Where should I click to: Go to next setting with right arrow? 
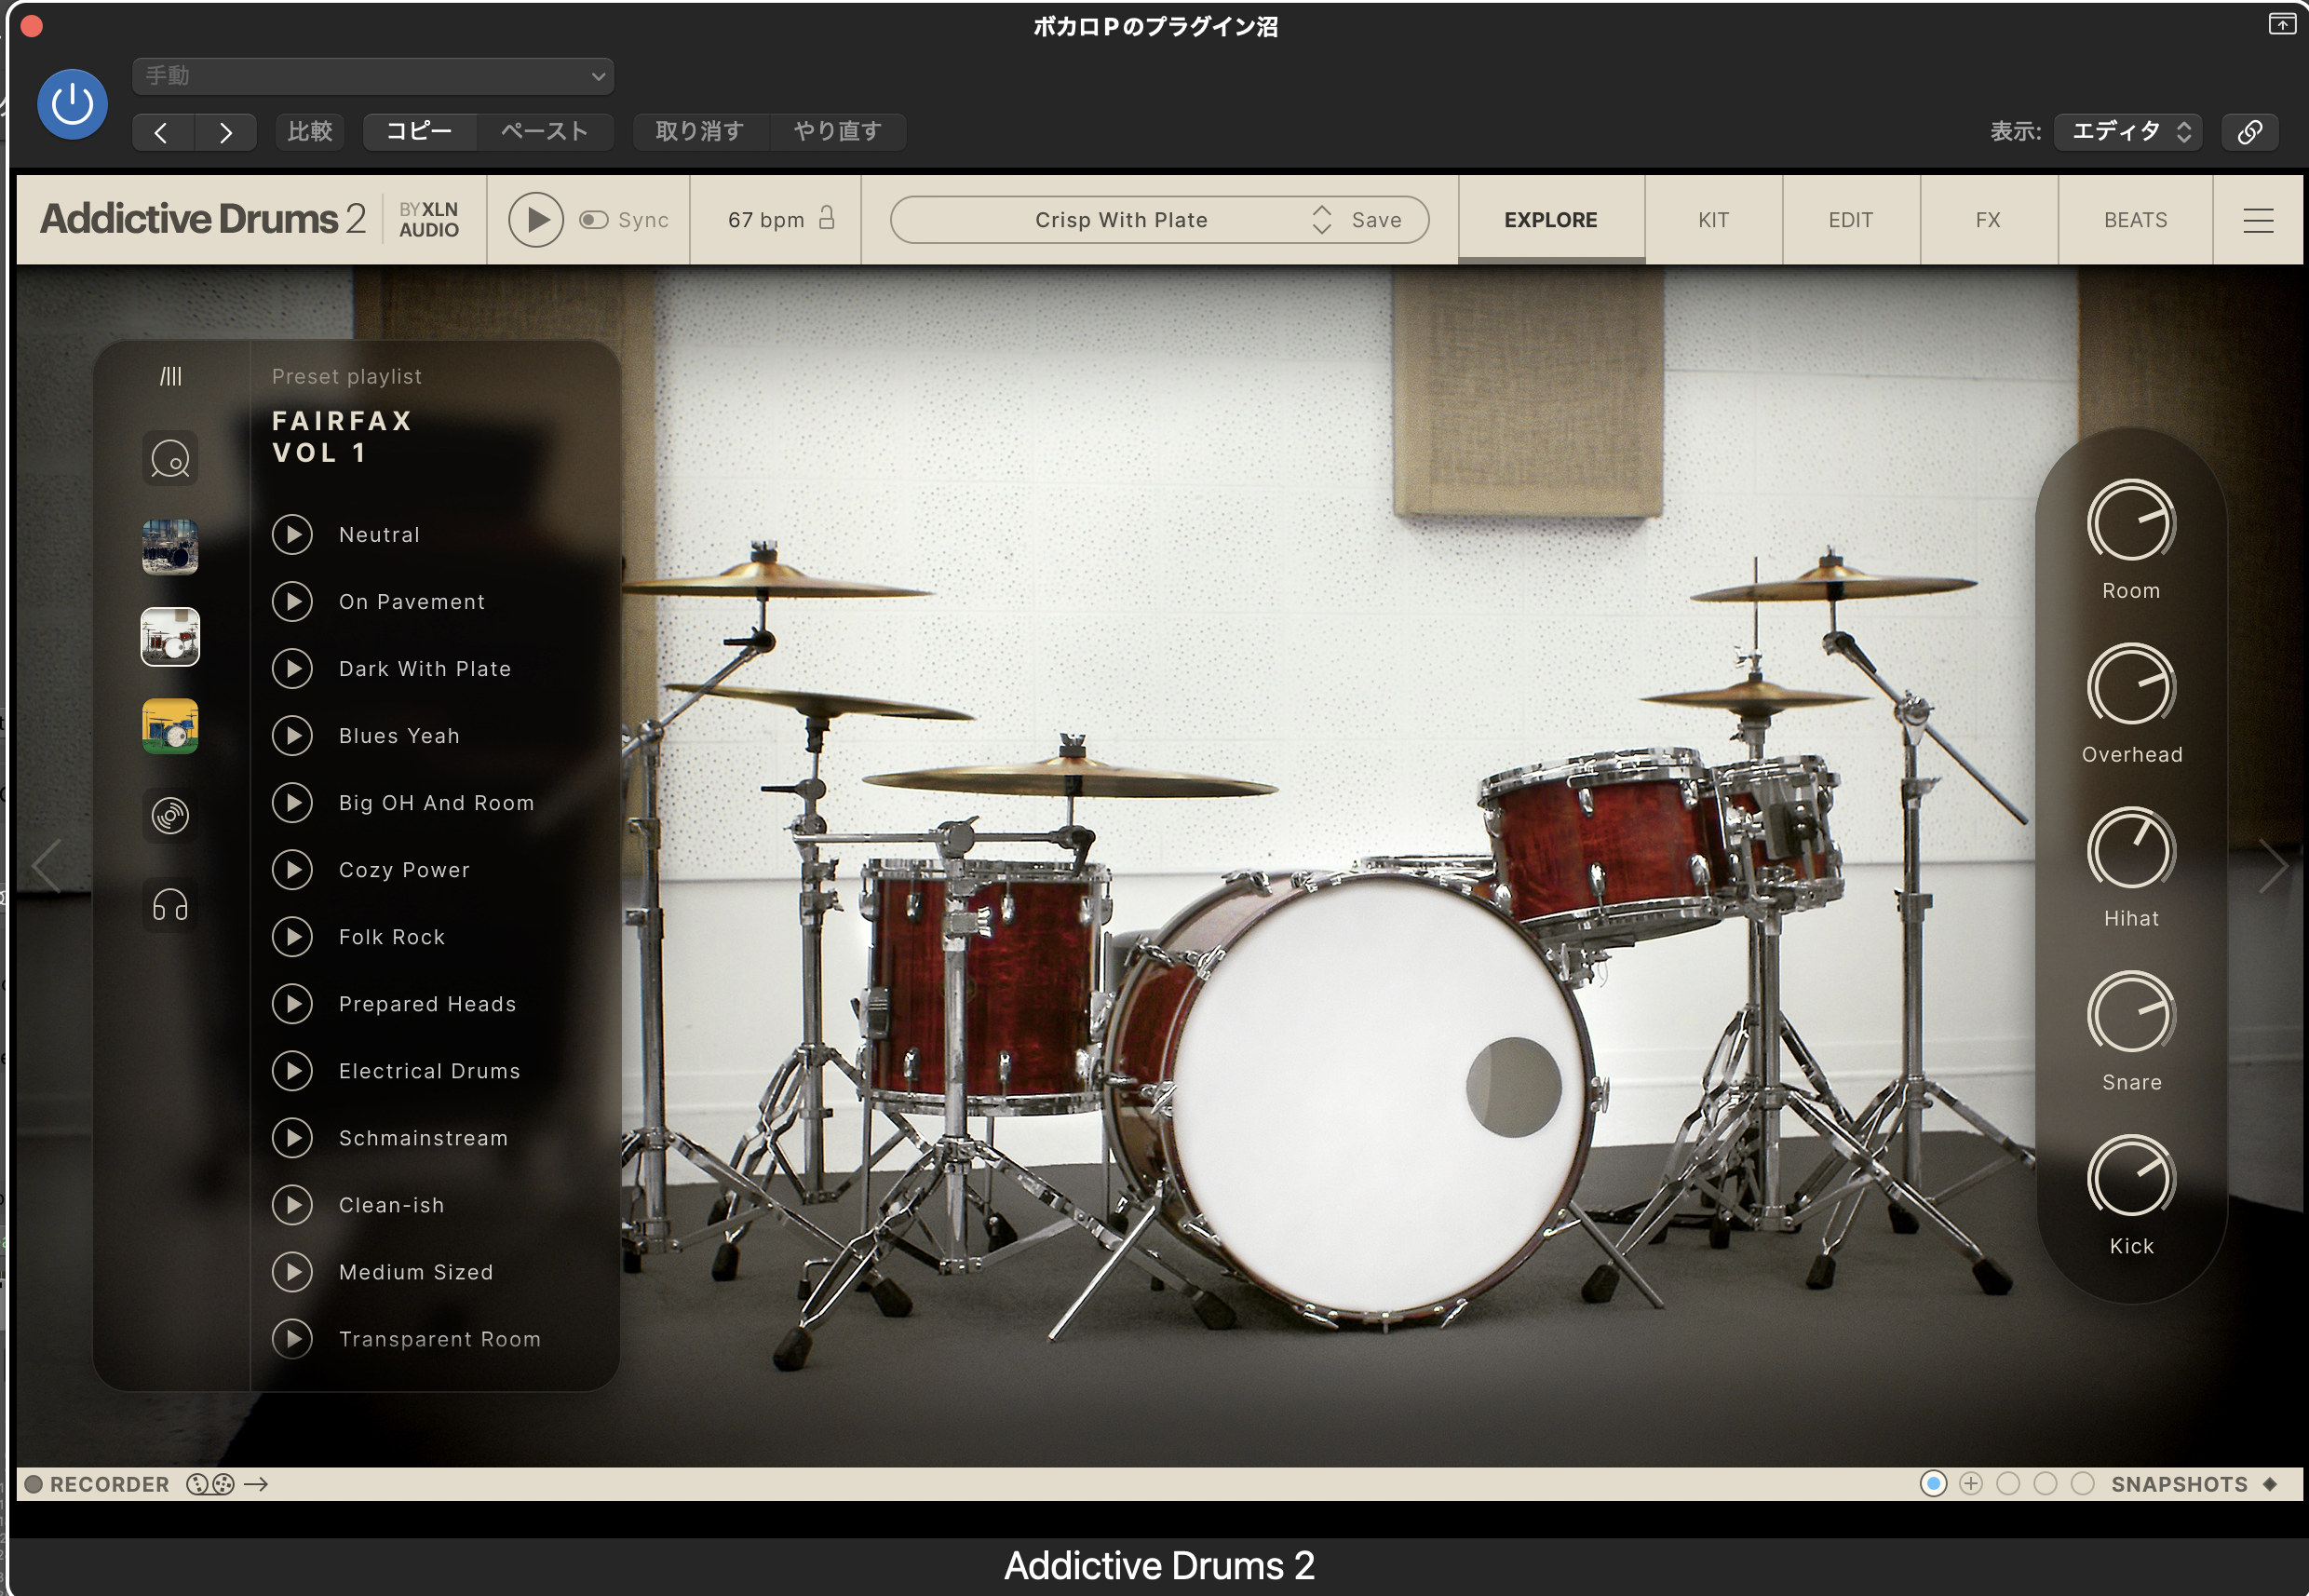click(x=226, y=132)
